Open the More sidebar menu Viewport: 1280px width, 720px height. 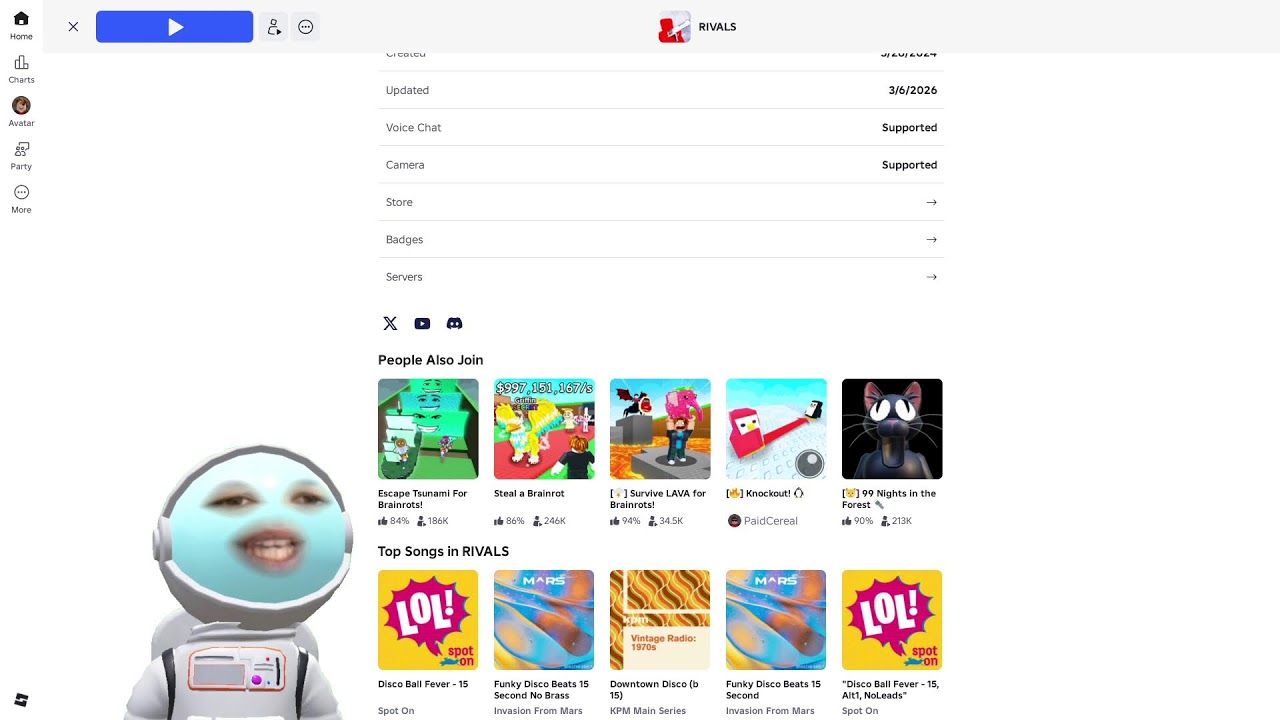[21, 198]
